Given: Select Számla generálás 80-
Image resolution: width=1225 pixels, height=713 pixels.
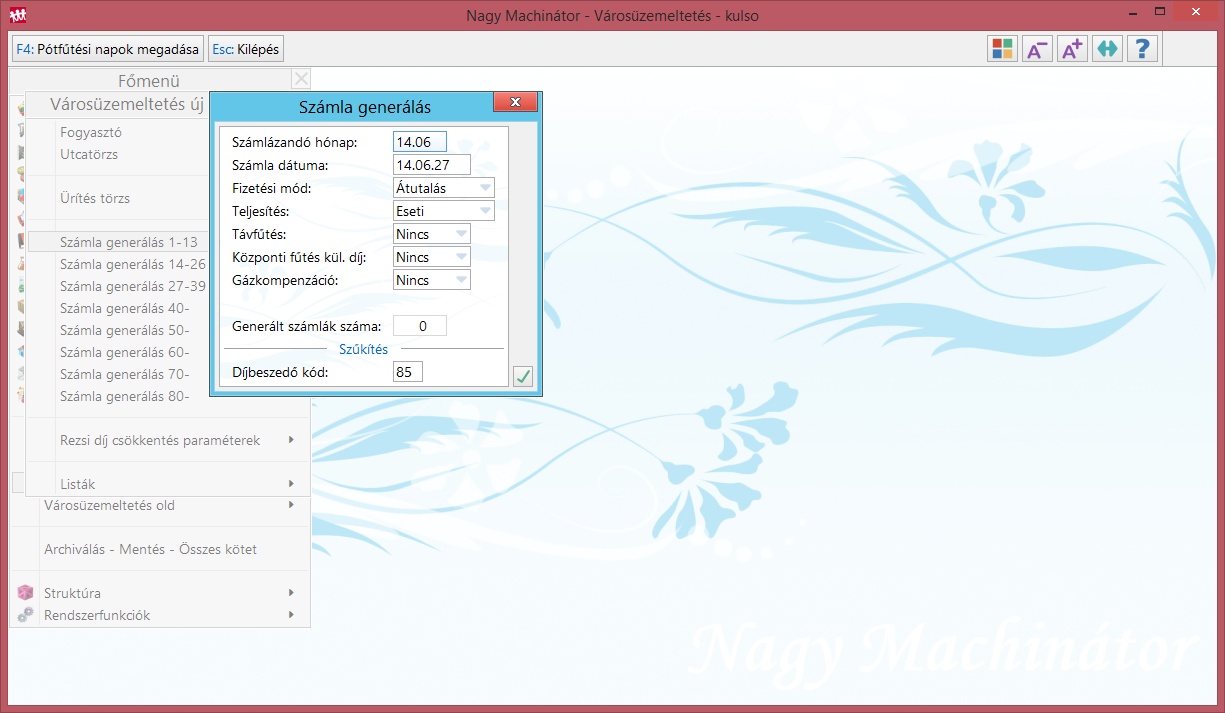Looking at the screenshot, I should [x=125, y=396].
